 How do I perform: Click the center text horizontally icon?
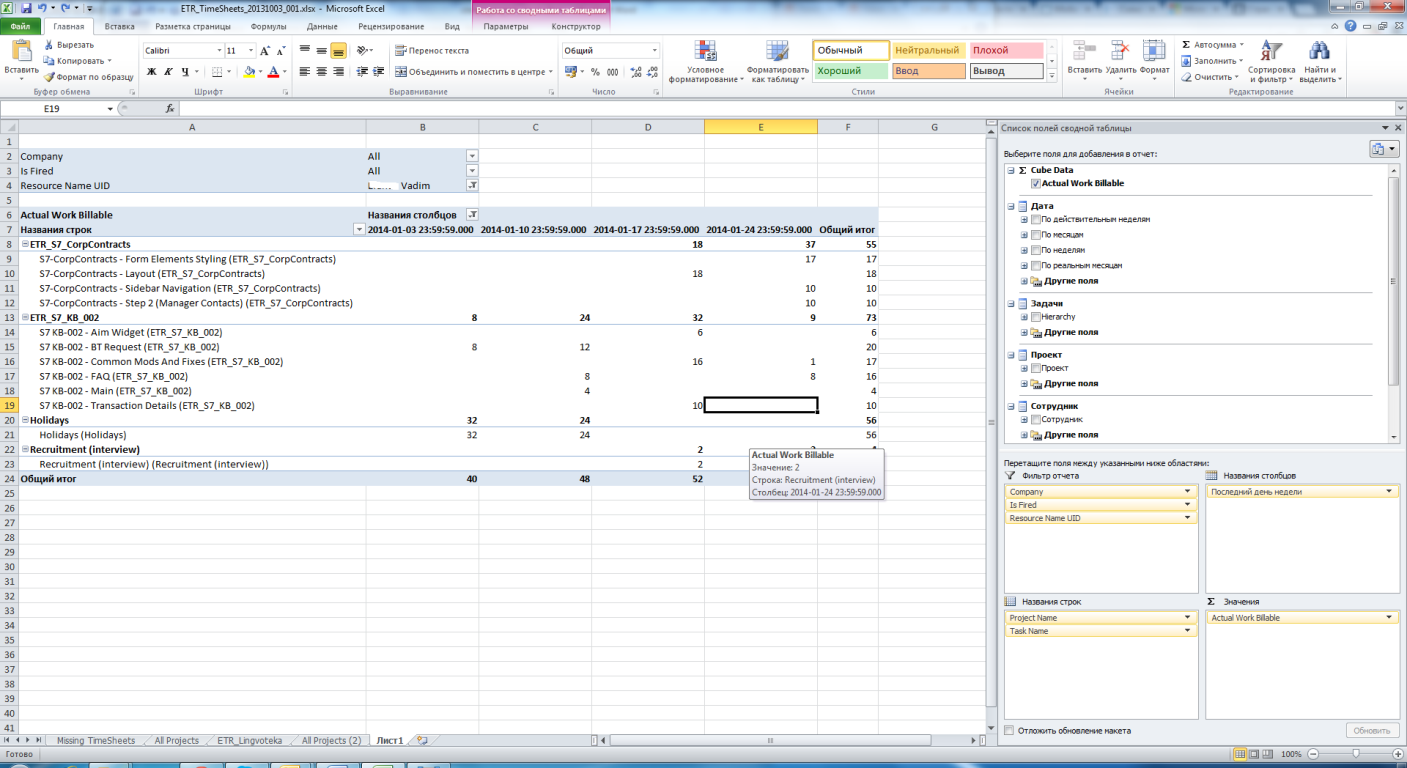[x=321, y=71]
